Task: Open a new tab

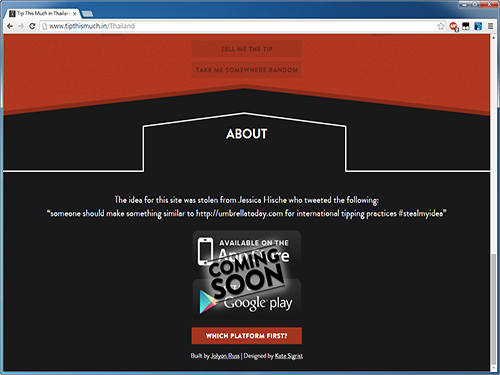Action: 87,14
